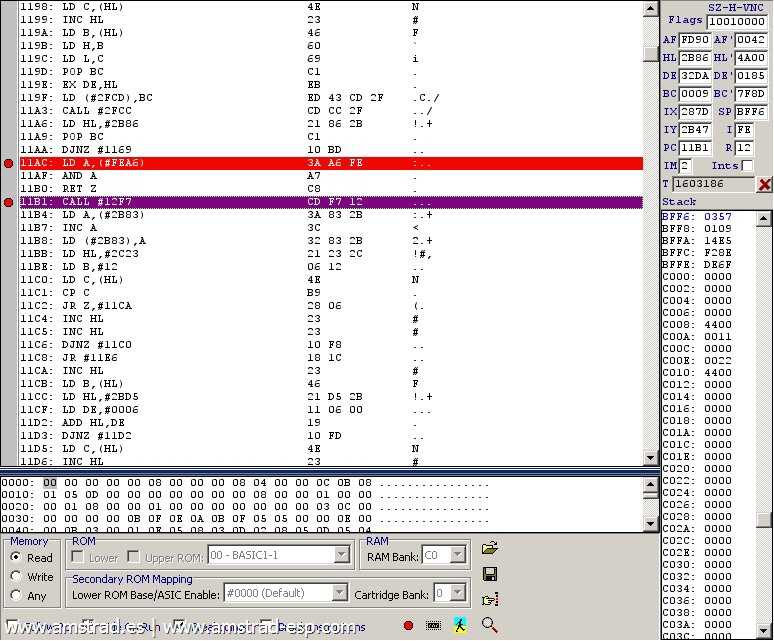
Task: Click the save floppy disk icon
Action: point(489,574)
